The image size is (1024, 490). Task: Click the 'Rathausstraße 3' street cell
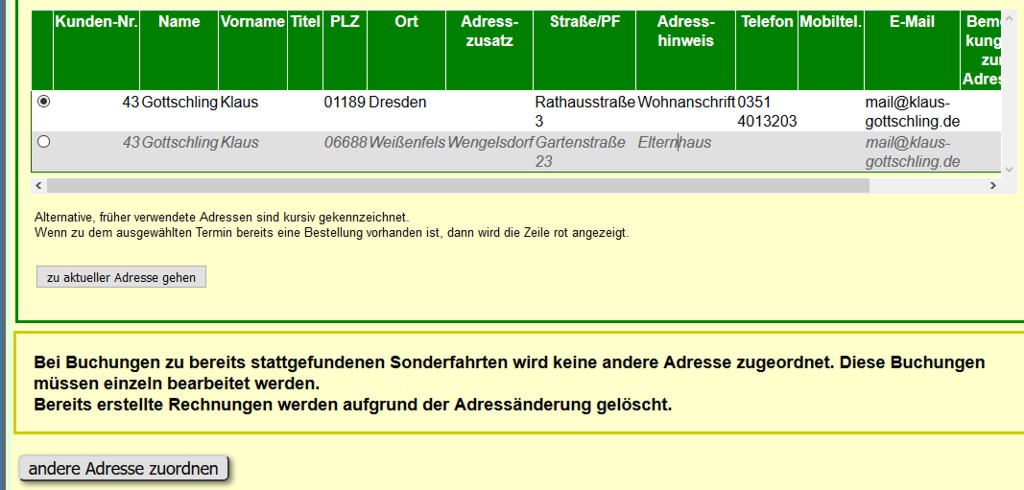point(584,111)
